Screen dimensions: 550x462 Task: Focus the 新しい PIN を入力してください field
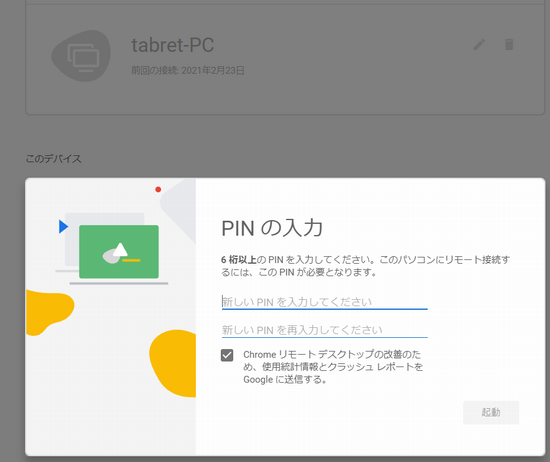point(324,302)
